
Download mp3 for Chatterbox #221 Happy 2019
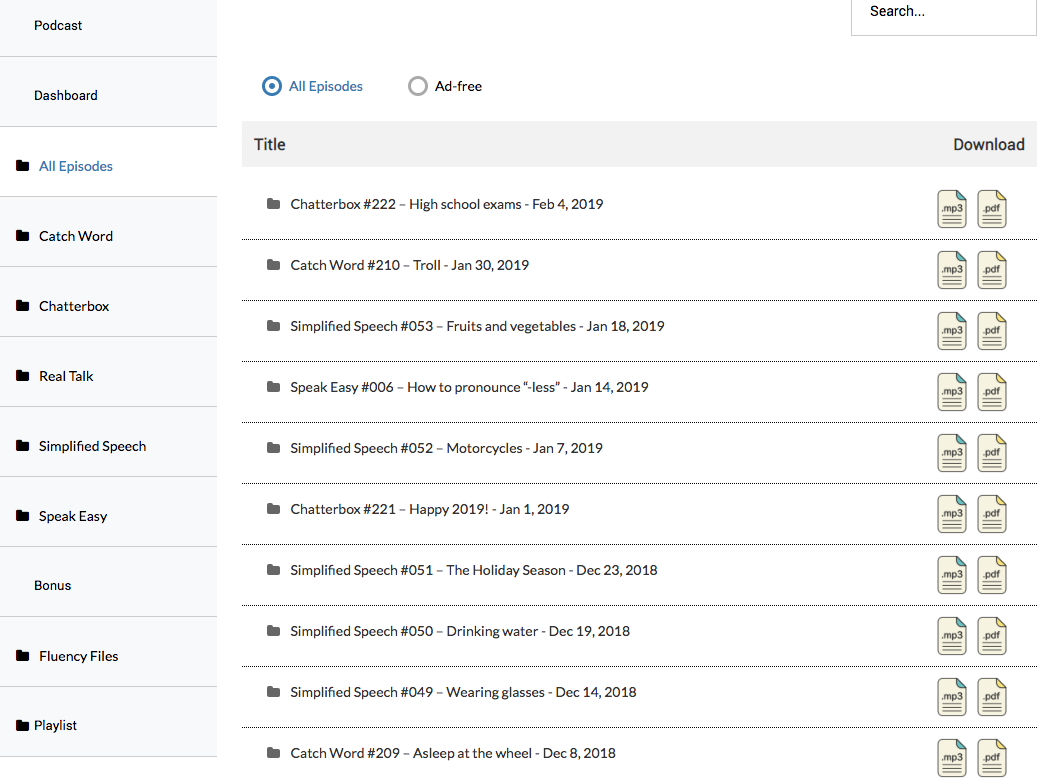951,514
